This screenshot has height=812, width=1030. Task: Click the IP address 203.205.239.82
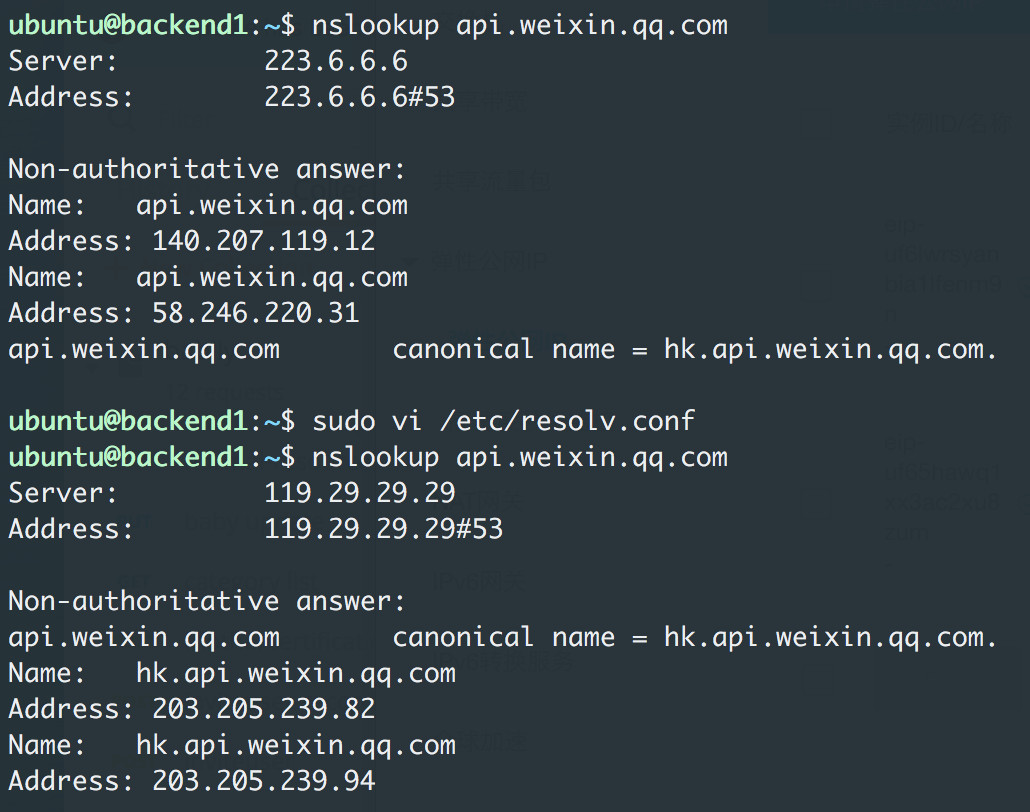pyautogui.click(x=263, y=709)
